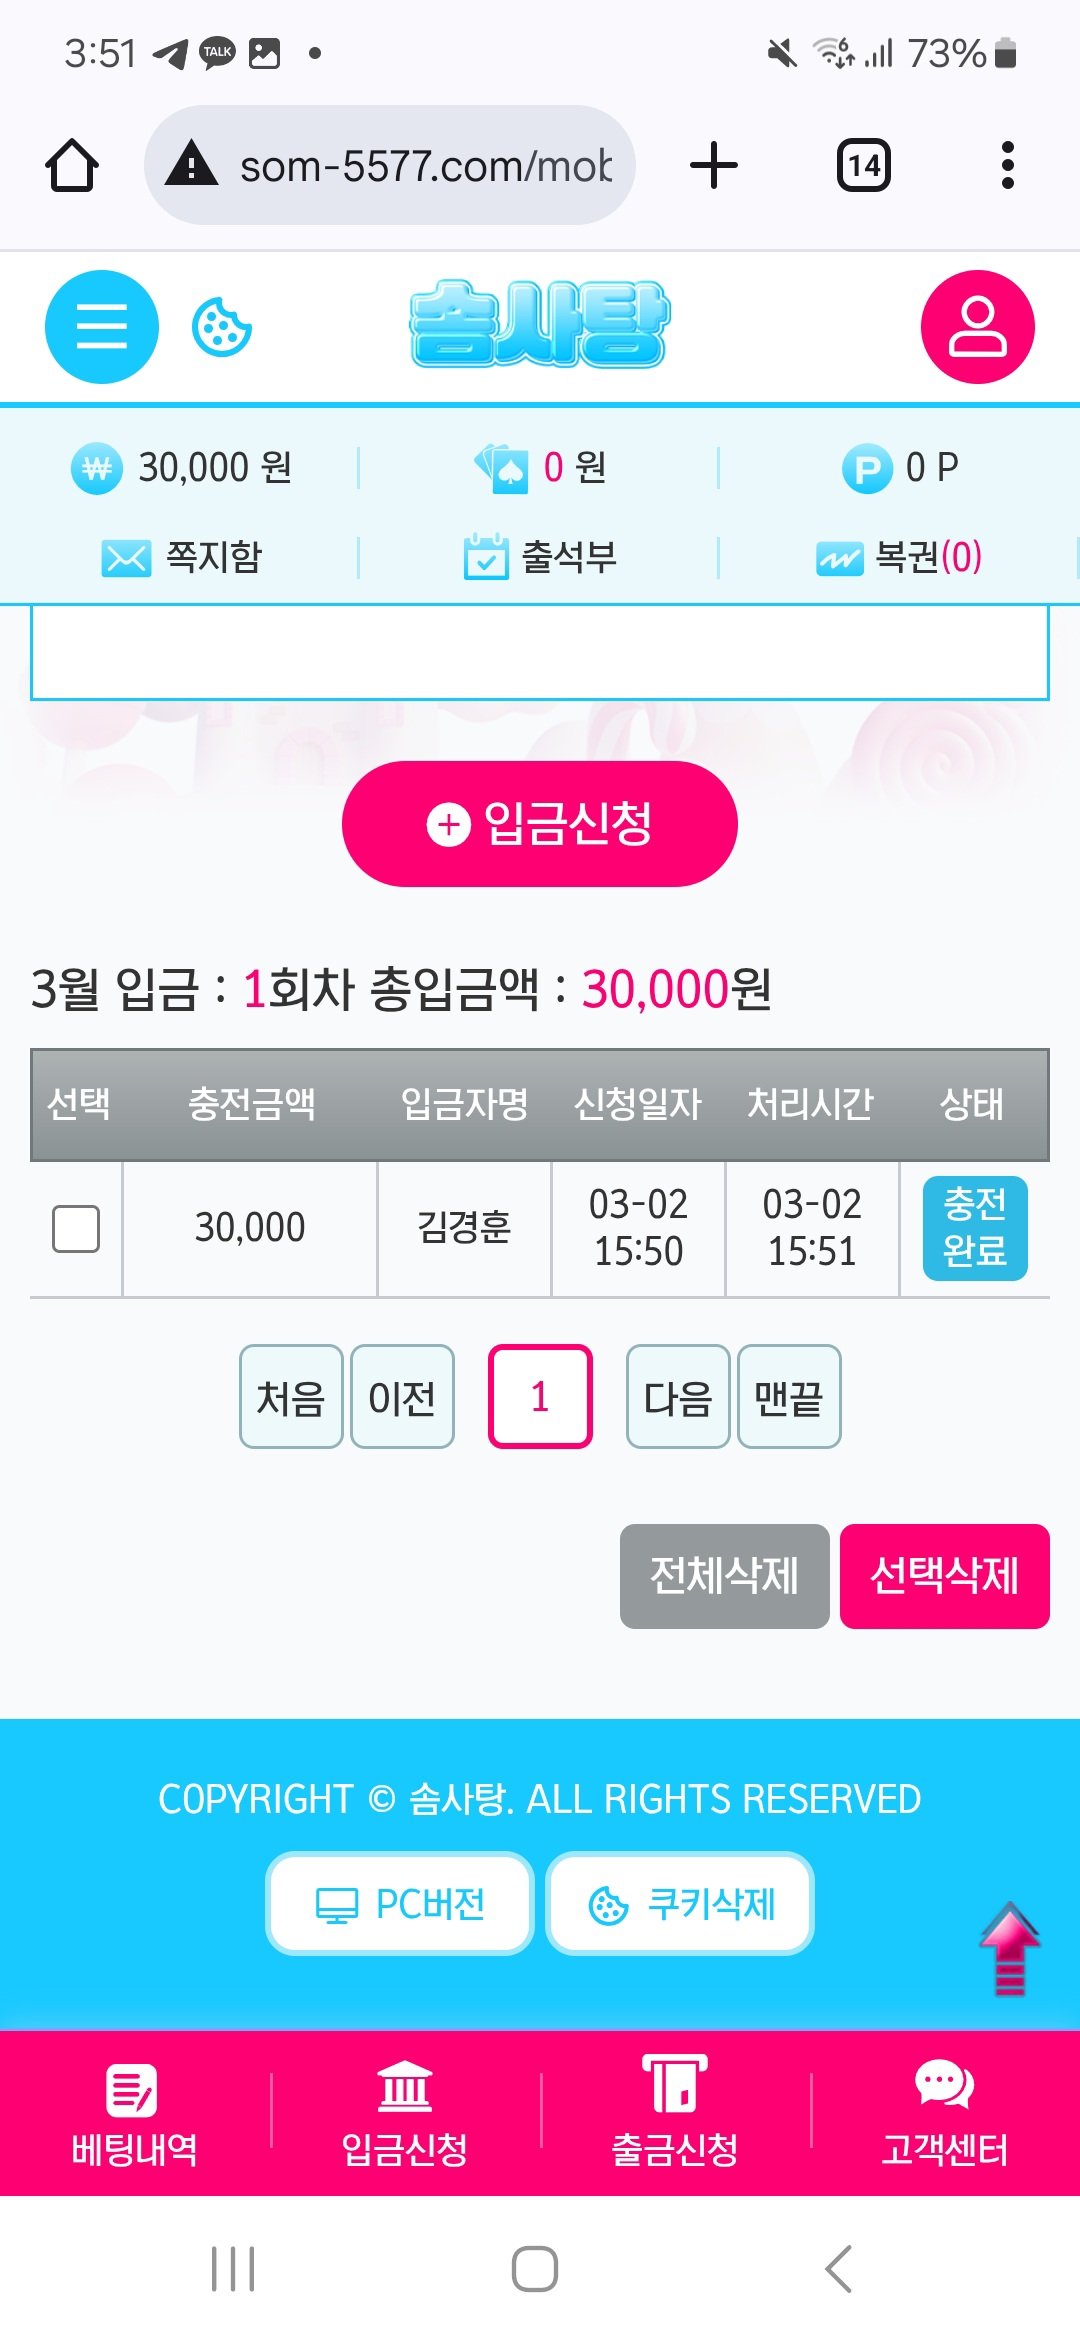Tap the browser address bar
The image size is (1080, 2340).
pyautogui.click(x=390, y=165)
